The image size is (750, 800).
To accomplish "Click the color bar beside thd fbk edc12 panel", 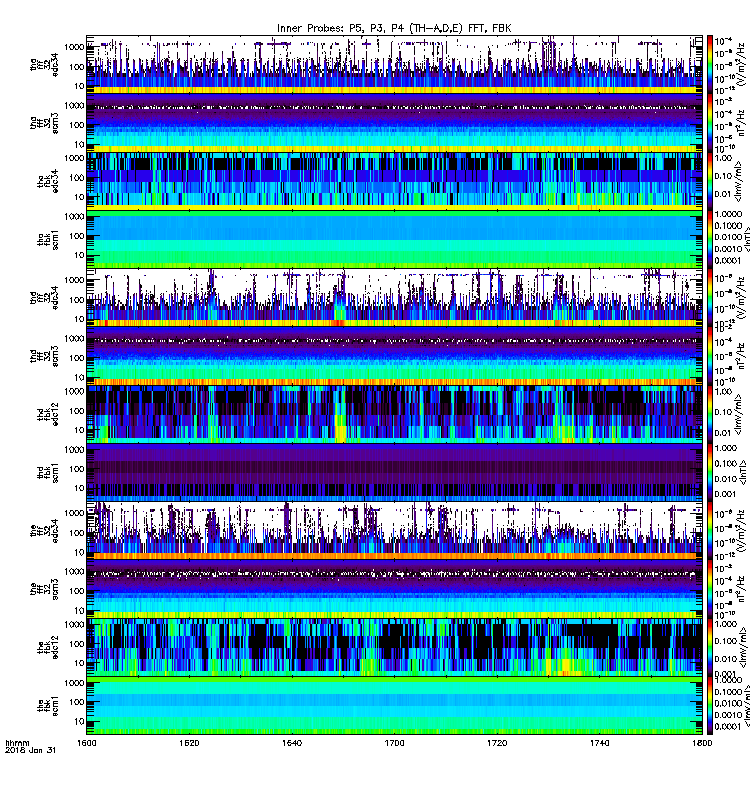I will (710, 414).
